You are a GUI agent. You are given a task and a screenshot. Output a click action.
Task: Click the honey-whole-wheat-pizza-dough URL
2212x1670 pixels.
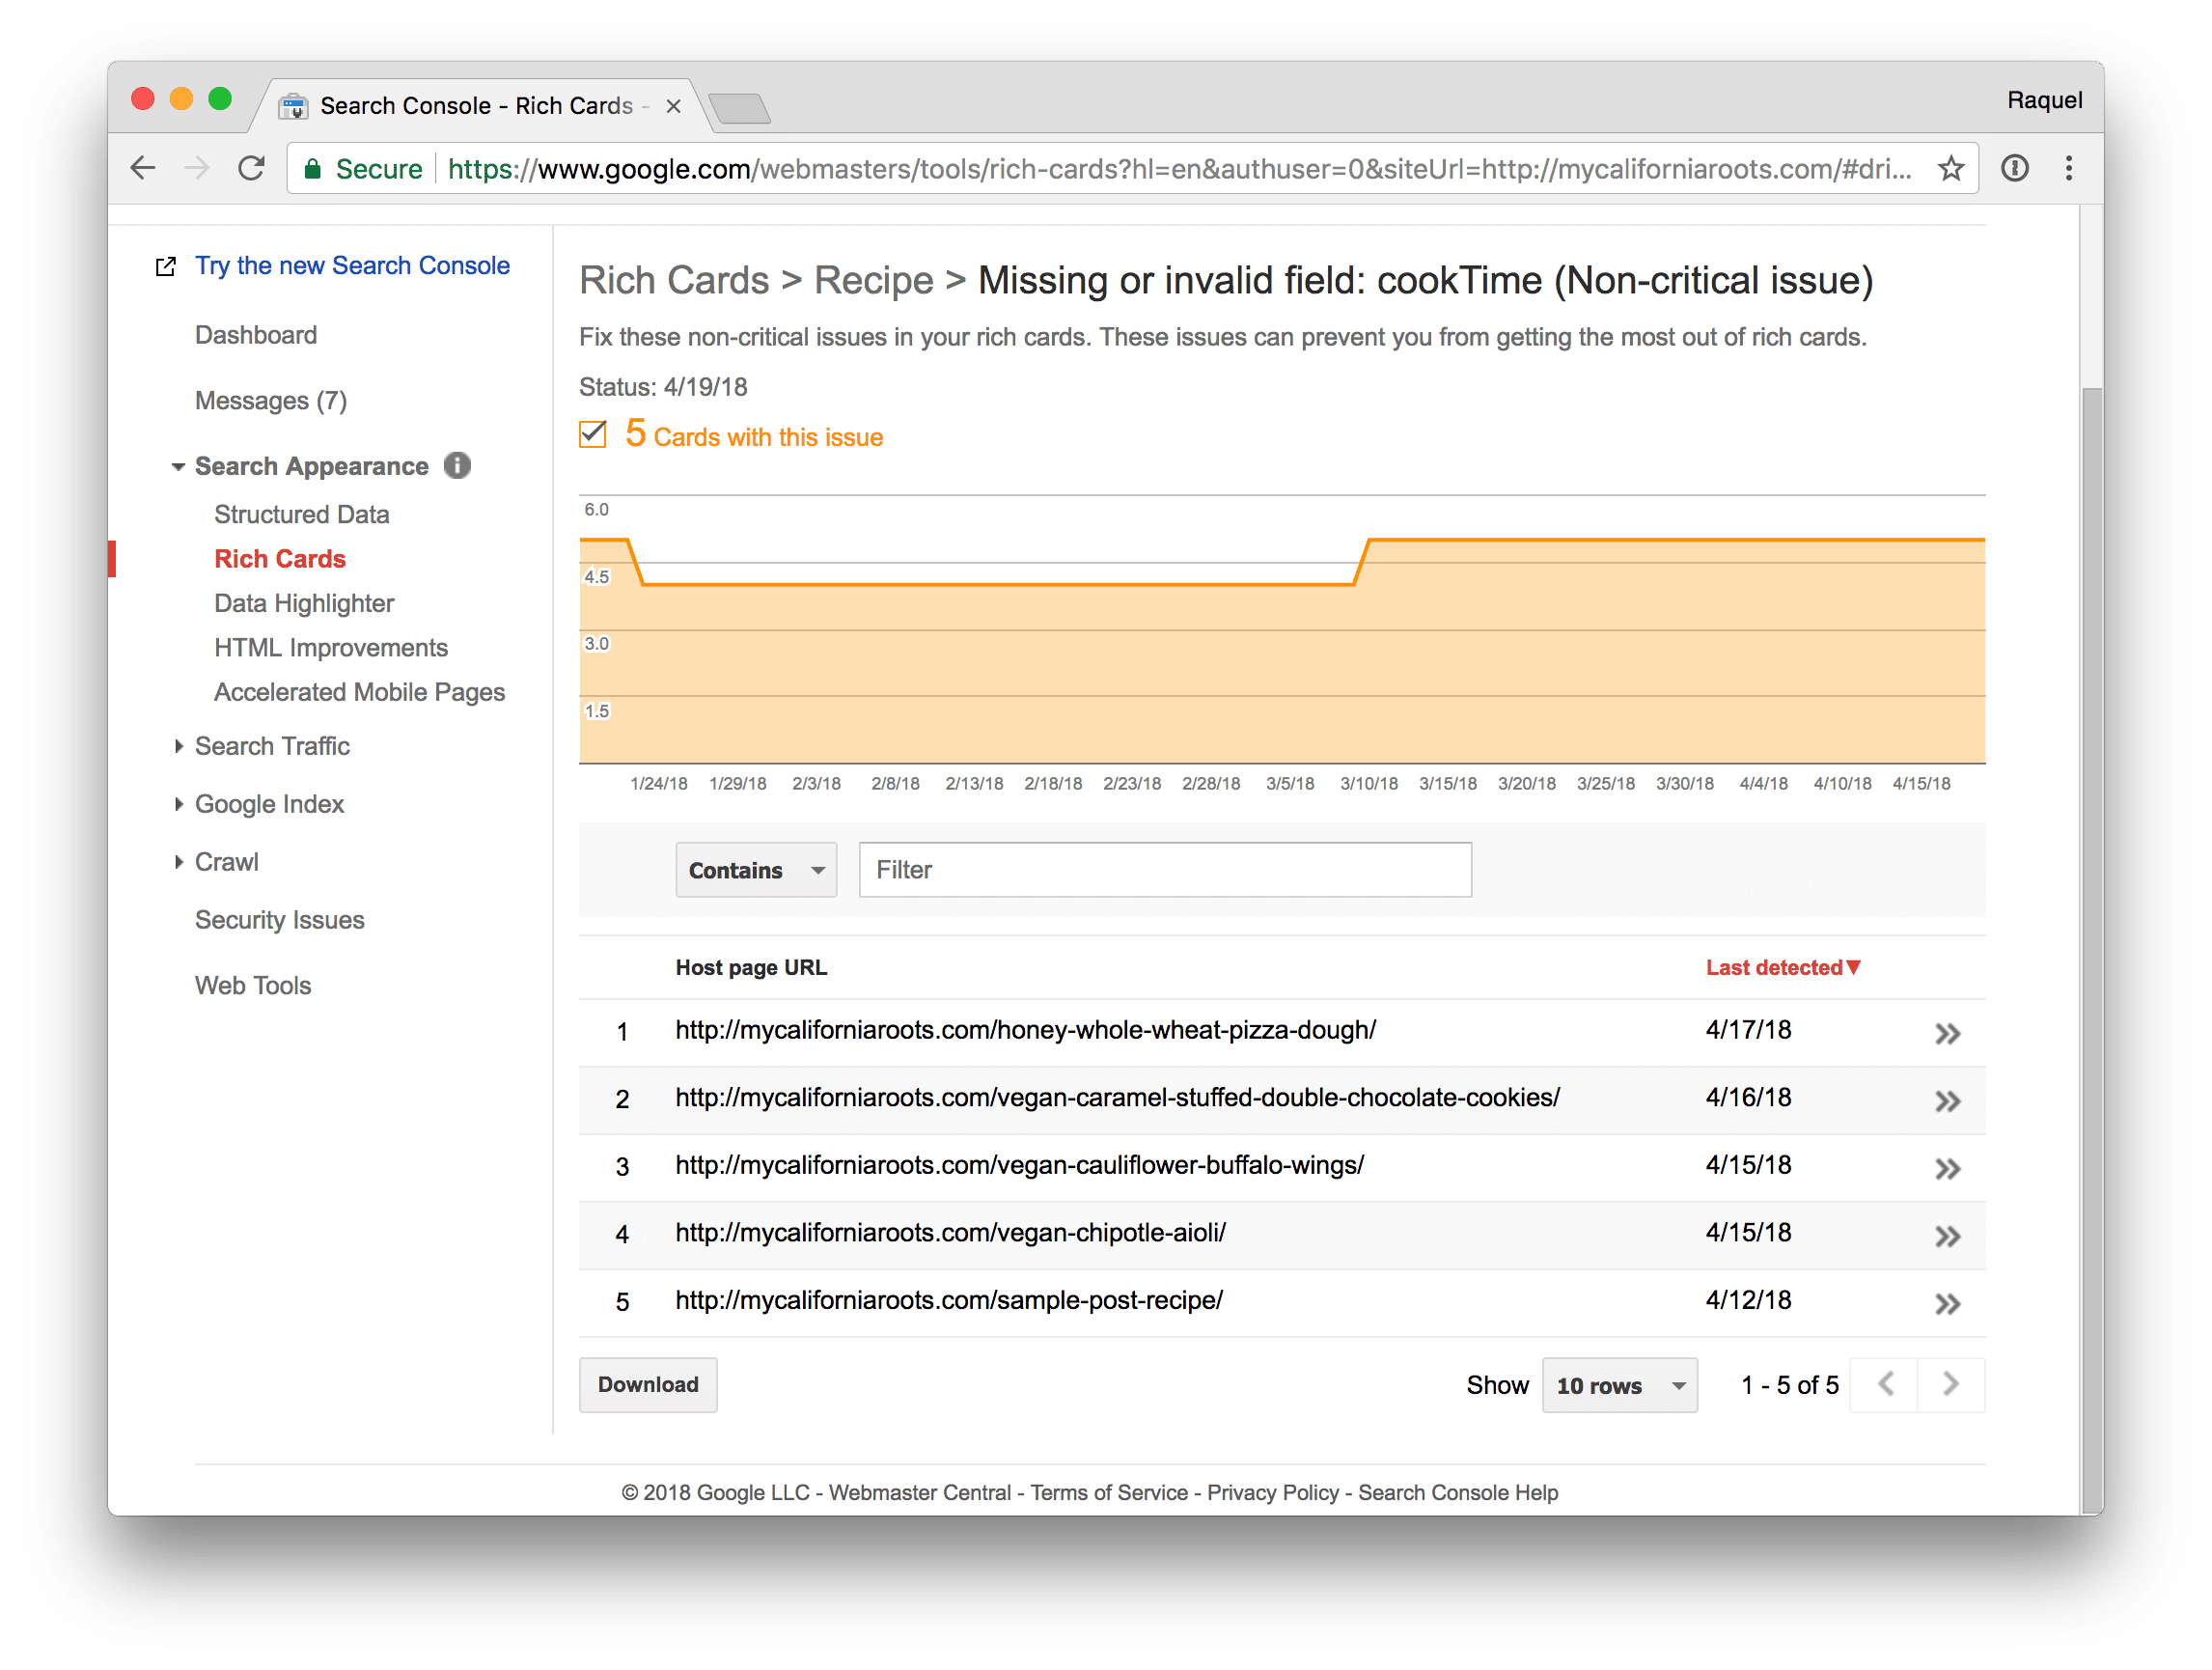click(x=1025, y=1030)
